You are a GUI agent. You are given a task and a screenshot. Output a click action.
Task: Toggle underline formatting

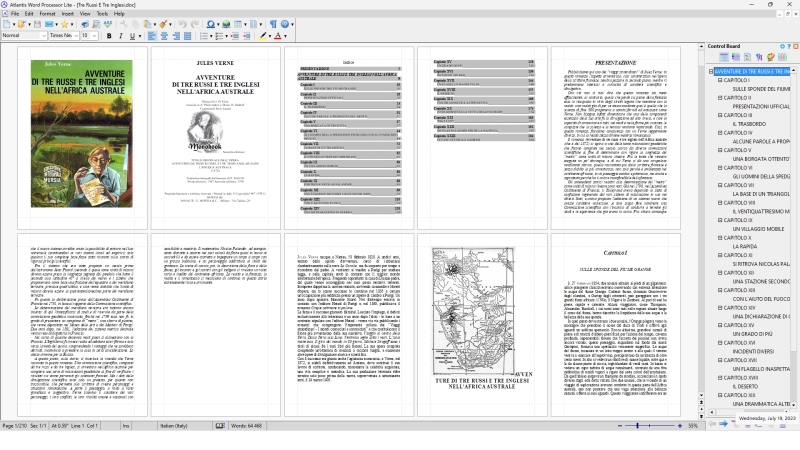(x=132, y=36)
